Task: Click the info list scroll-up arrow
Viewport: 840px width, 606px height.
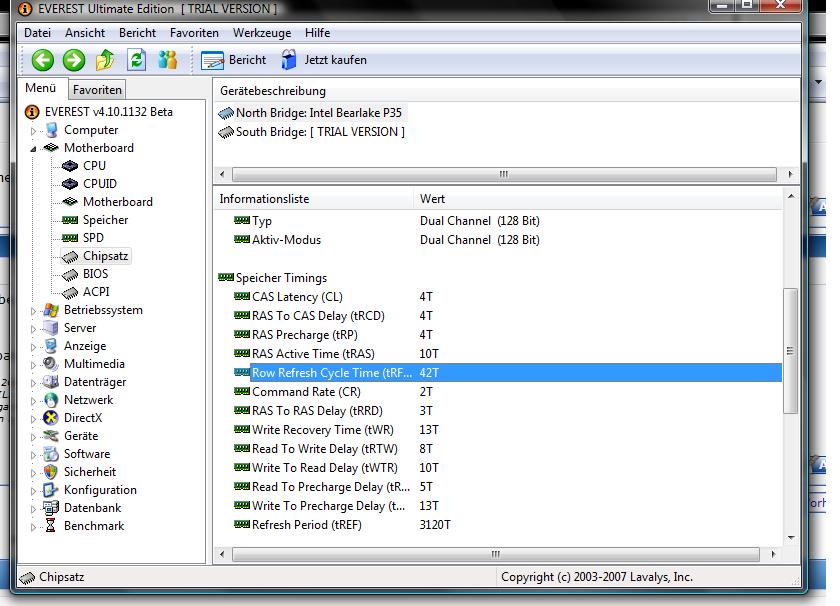Action: click(x=791, y=196)
